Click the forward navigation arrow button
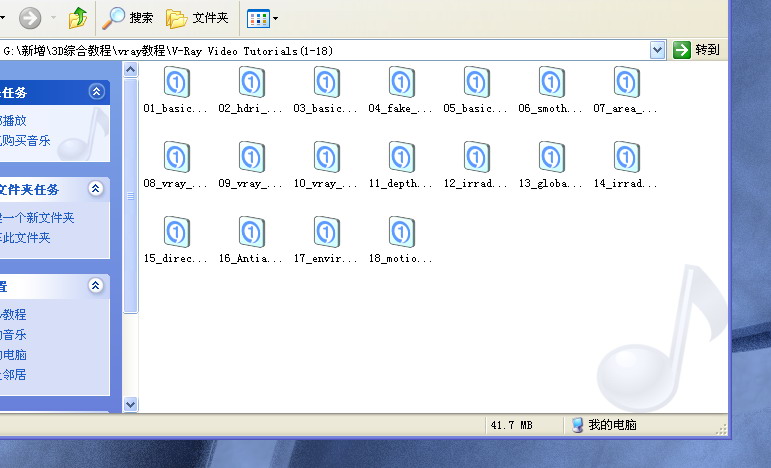 click(31, 17)
